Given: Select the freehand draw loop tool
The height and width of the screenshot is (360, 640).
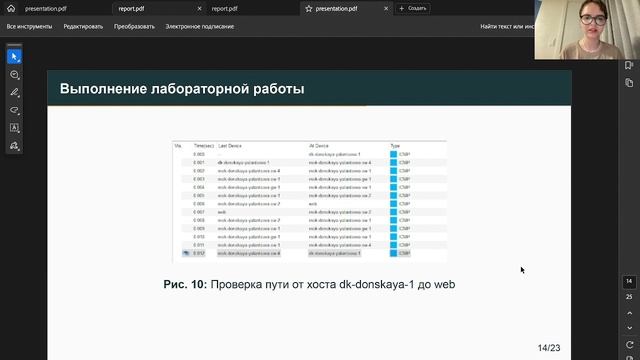Looking at the screenshot, I should (x=14, y=110).
